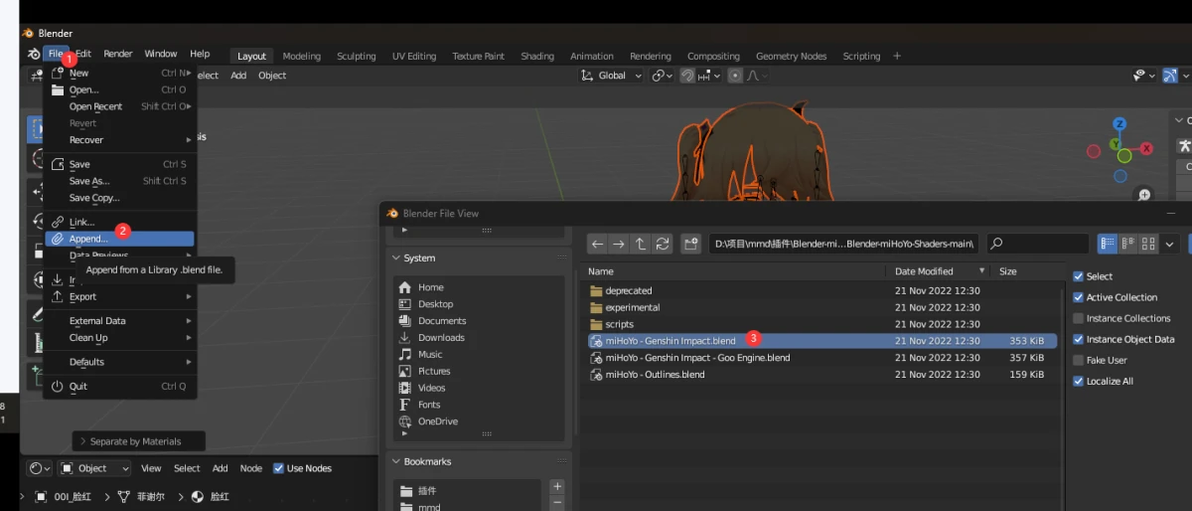Switch to the Shading workspace tab
The width and height of the screenshot is (1192, 511).
[x=537, y=56]
